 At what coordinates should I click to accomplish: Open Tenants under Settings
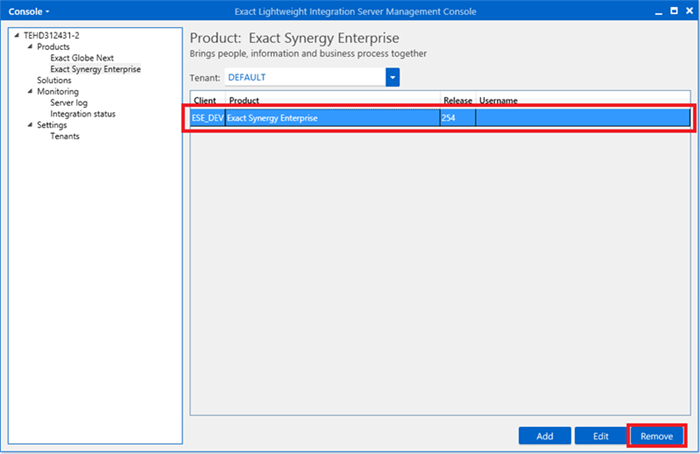pyautogui.click(x=65, y=136)
